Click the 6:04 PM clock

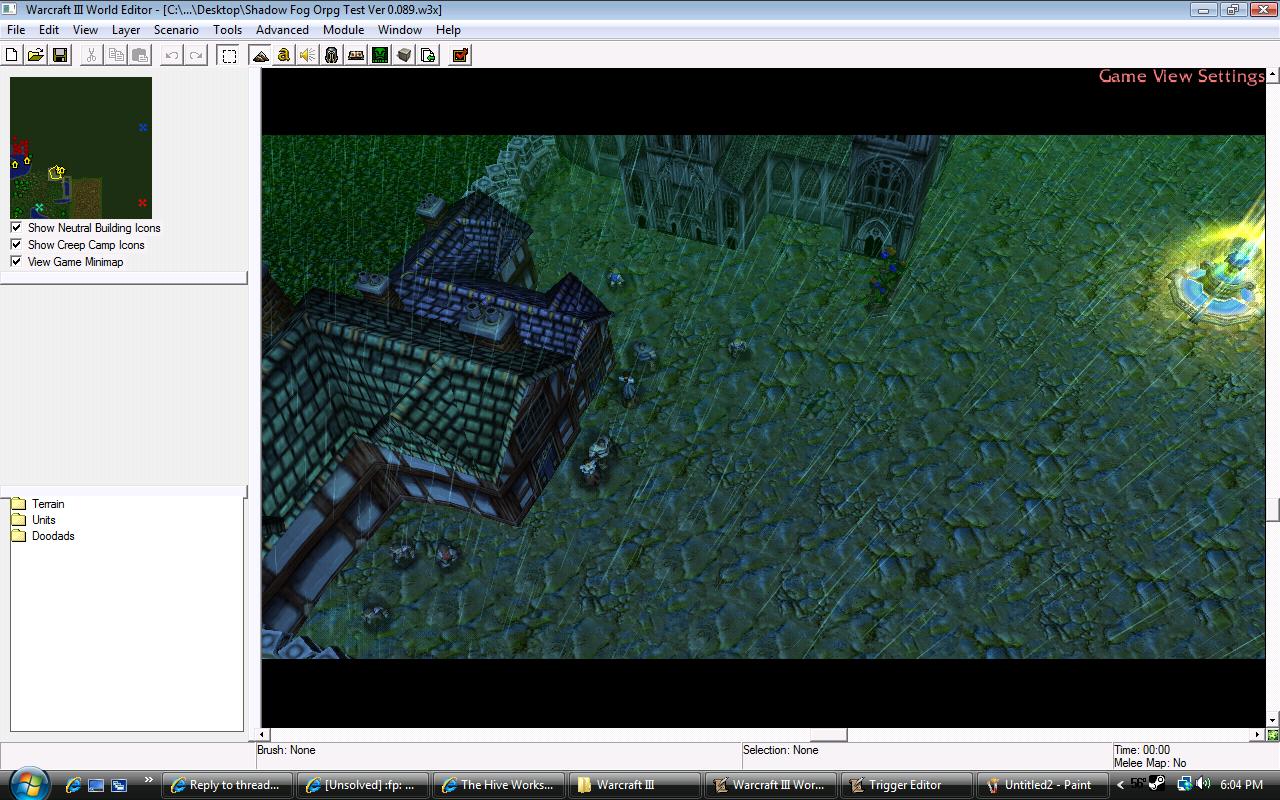1241,785
